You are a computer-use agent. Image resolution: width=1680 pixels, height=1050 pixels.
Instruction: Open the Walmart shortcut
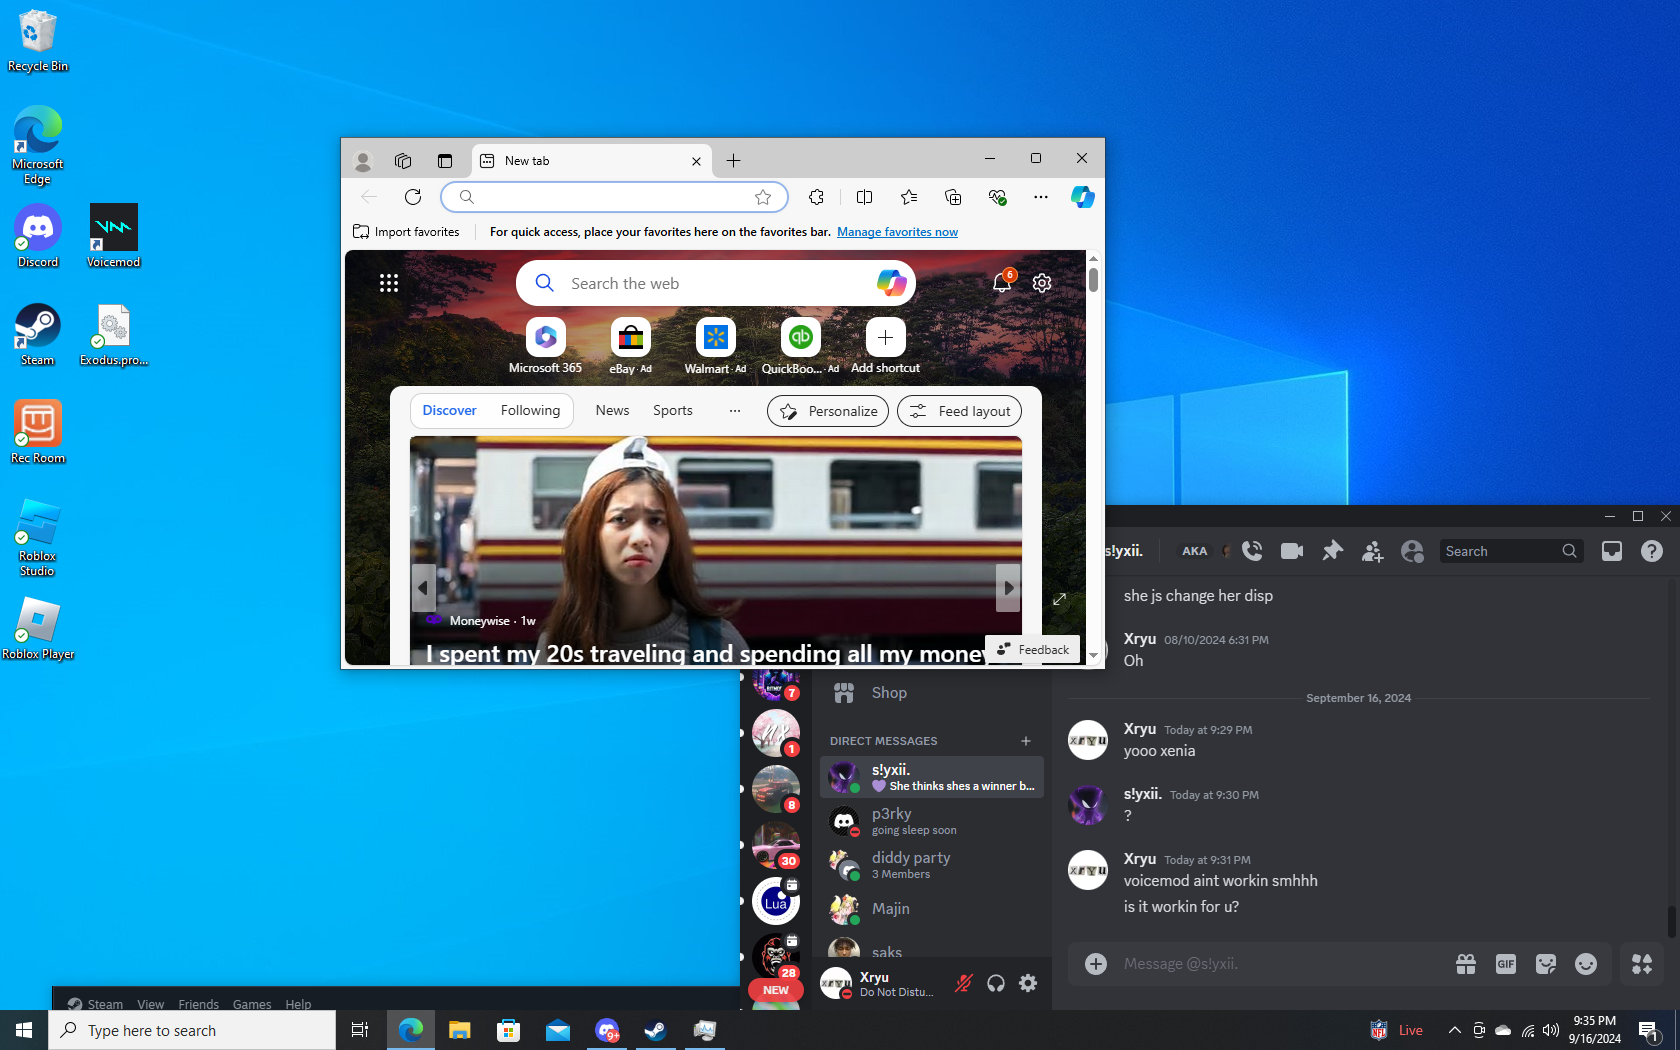coord(715,346)
